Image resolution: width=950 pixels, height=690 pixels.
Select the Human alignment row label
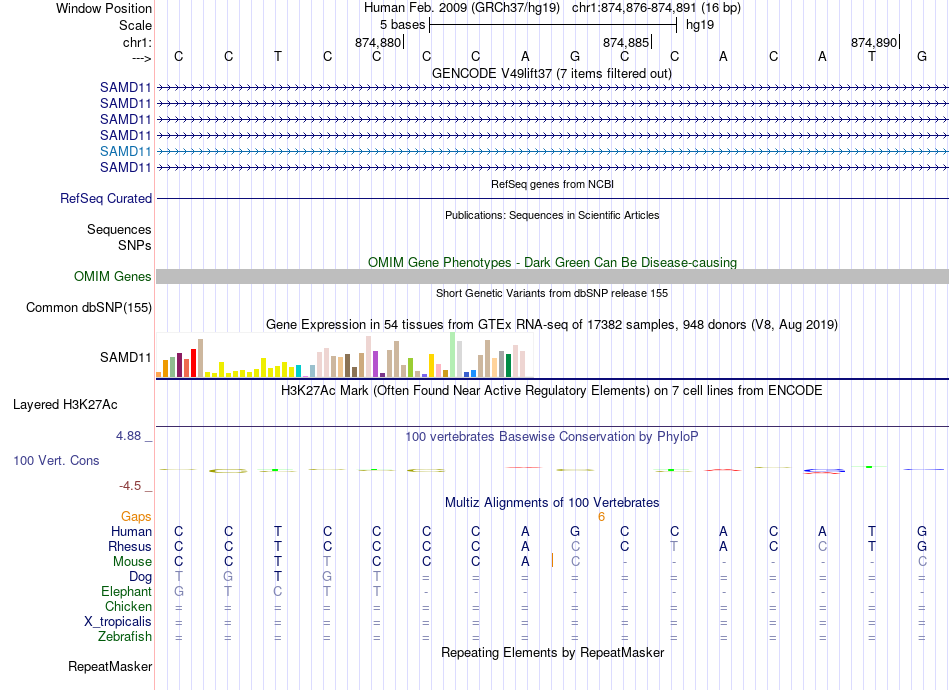[x=131, y=531]
